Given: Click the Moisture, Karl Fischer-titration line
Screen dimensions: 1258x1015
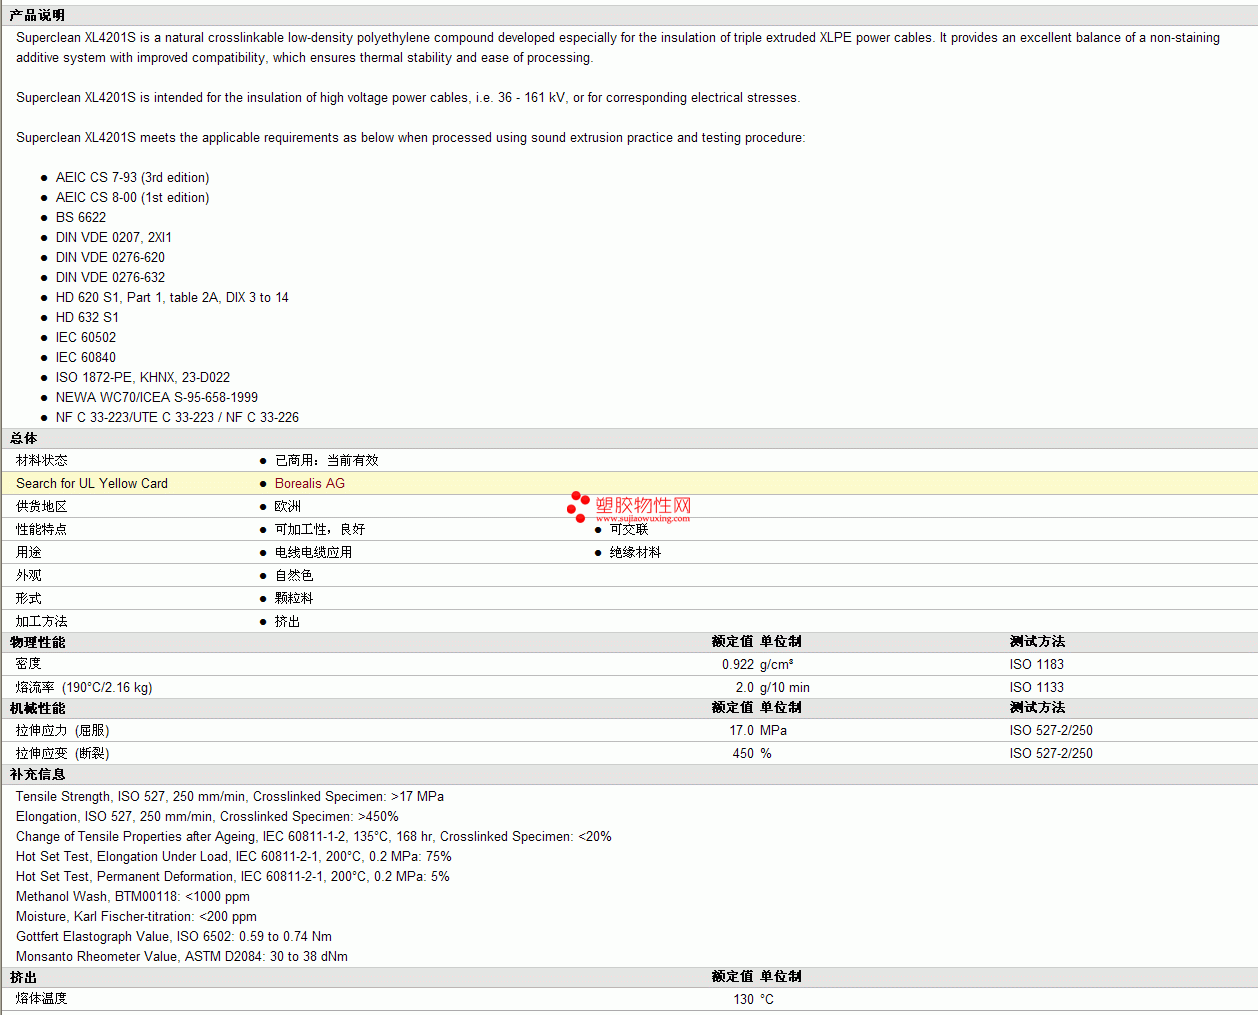Looking at the screenshot, I should pyautogui.click(x=136, y=916).
